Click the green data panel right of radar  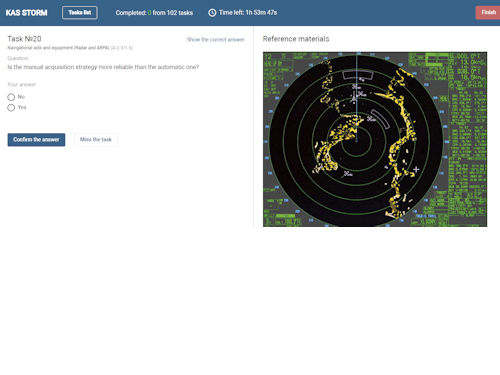point(467,138)
